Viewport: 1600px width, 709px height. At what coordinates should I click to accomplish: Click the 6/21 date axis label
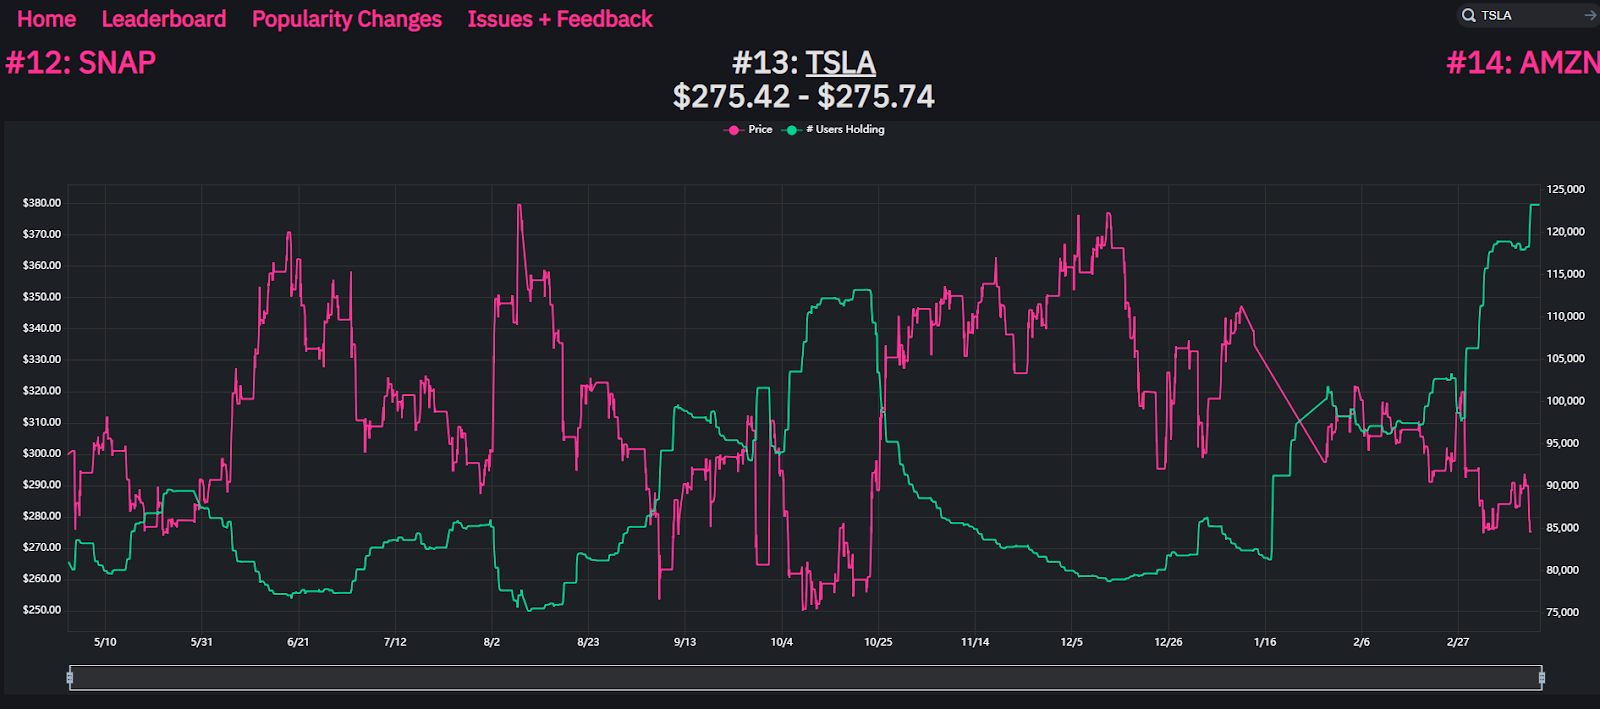point(298,642)
